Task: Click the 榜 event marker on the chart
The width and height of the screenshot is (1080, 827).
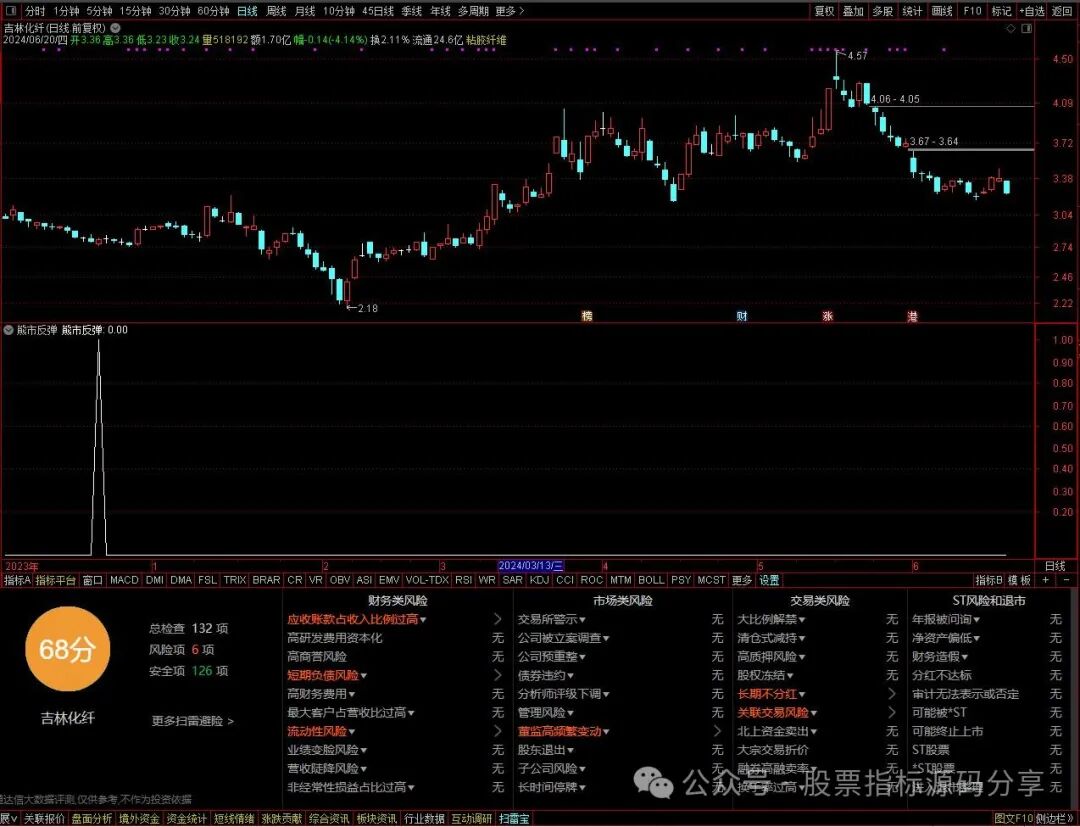Action: 587,316
